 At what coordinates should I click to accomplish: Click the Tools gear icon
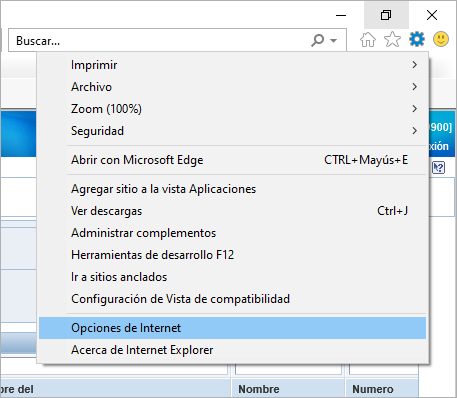417,39
